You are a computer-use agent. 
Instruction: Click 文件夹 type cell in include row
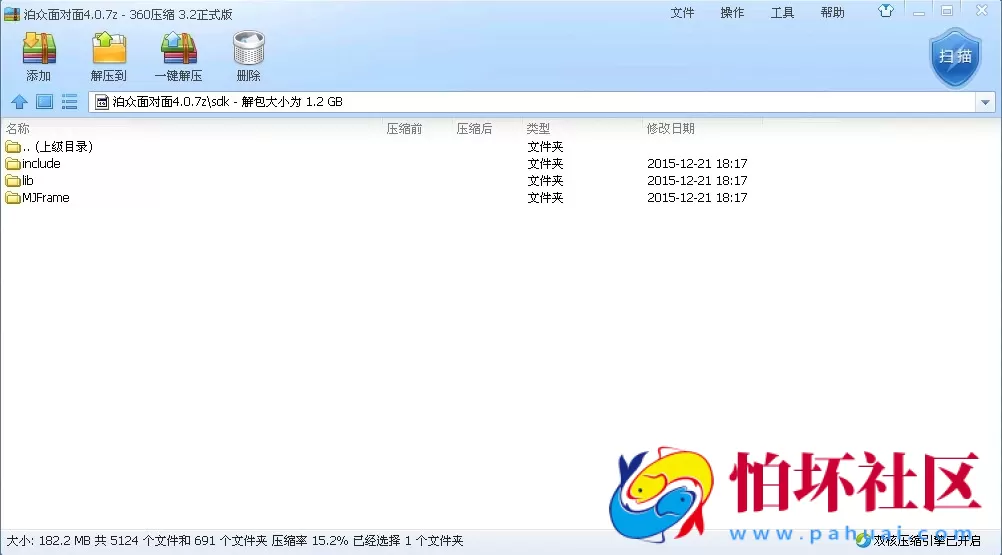(x=545, y=163)
